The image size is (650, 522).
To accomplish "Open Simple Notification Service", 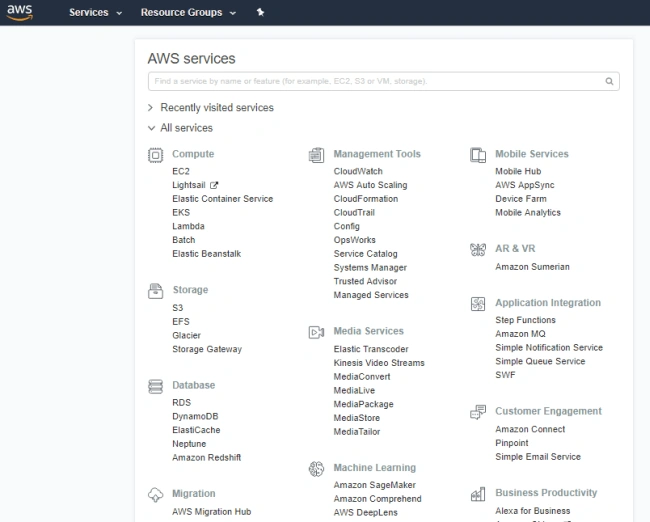I will coord(549,348).
